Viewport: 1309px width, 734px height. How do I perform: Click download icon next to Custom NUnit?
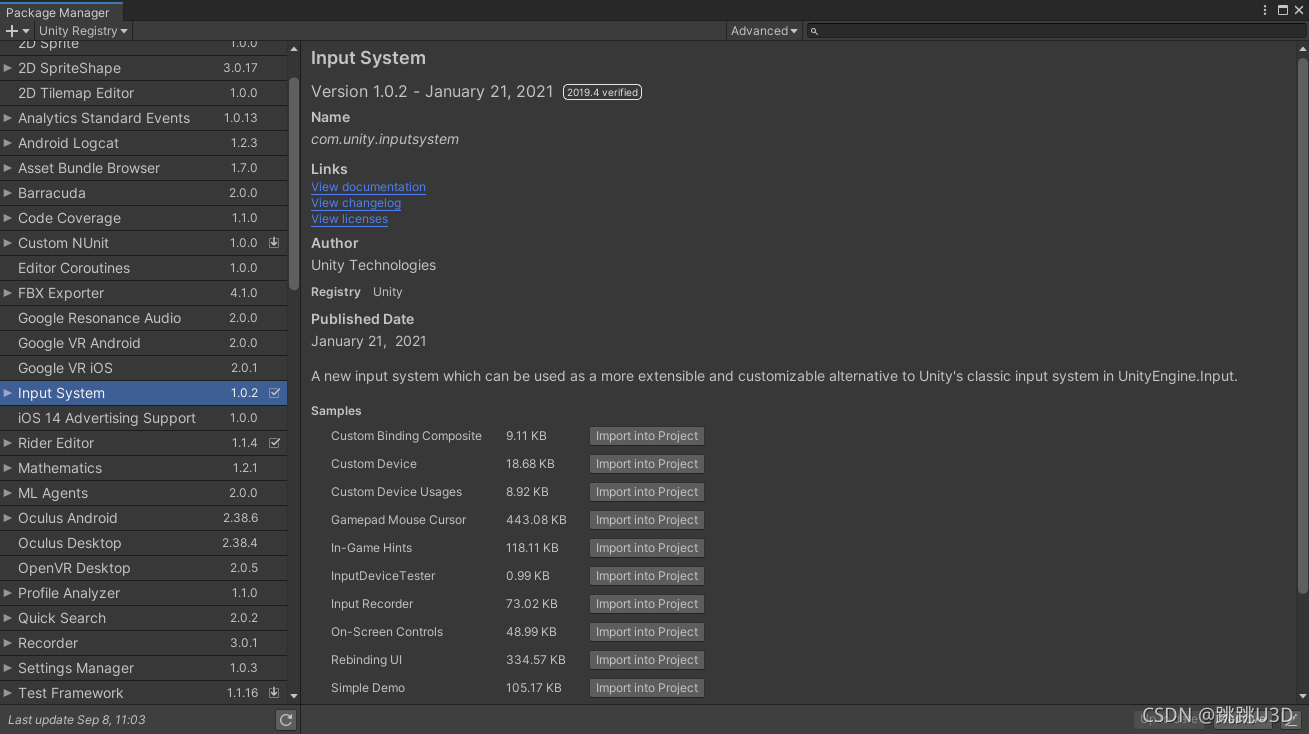[x=274, y=243]
